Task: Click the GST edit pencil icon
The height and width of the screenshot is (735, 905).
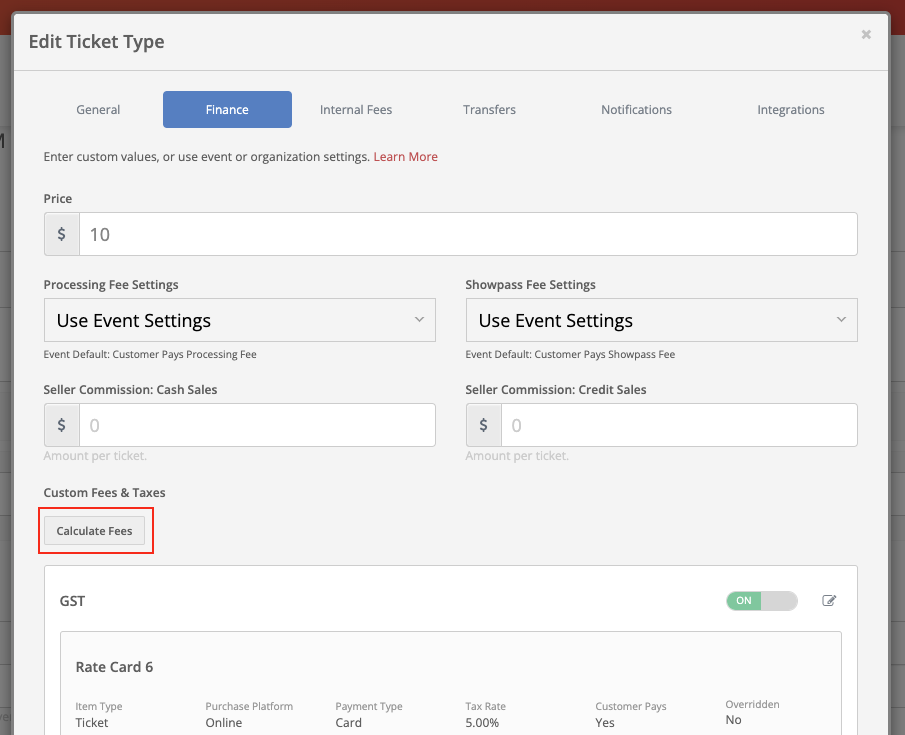Action: pyautogui.click(x=829, y=600)
